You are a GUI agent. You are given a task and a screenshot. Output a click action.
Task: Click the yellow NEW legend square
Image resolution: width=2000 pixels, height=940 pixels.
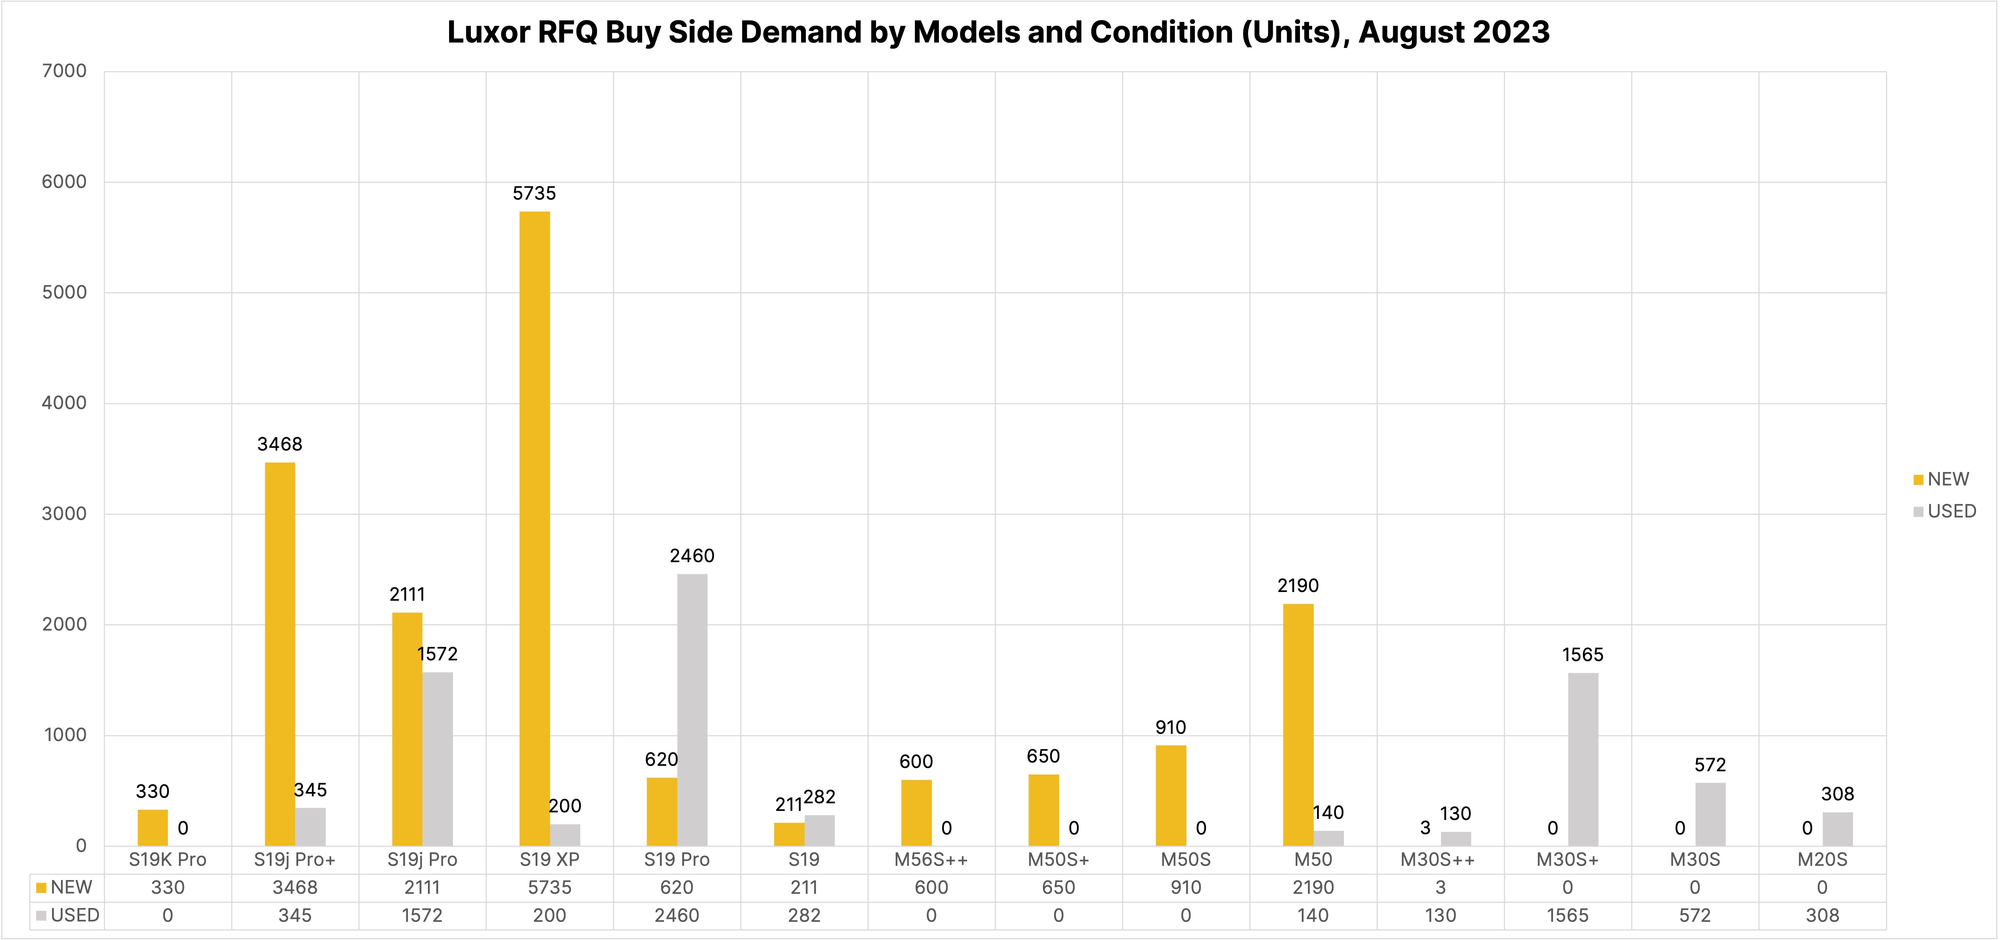[x=1917, y=478]
